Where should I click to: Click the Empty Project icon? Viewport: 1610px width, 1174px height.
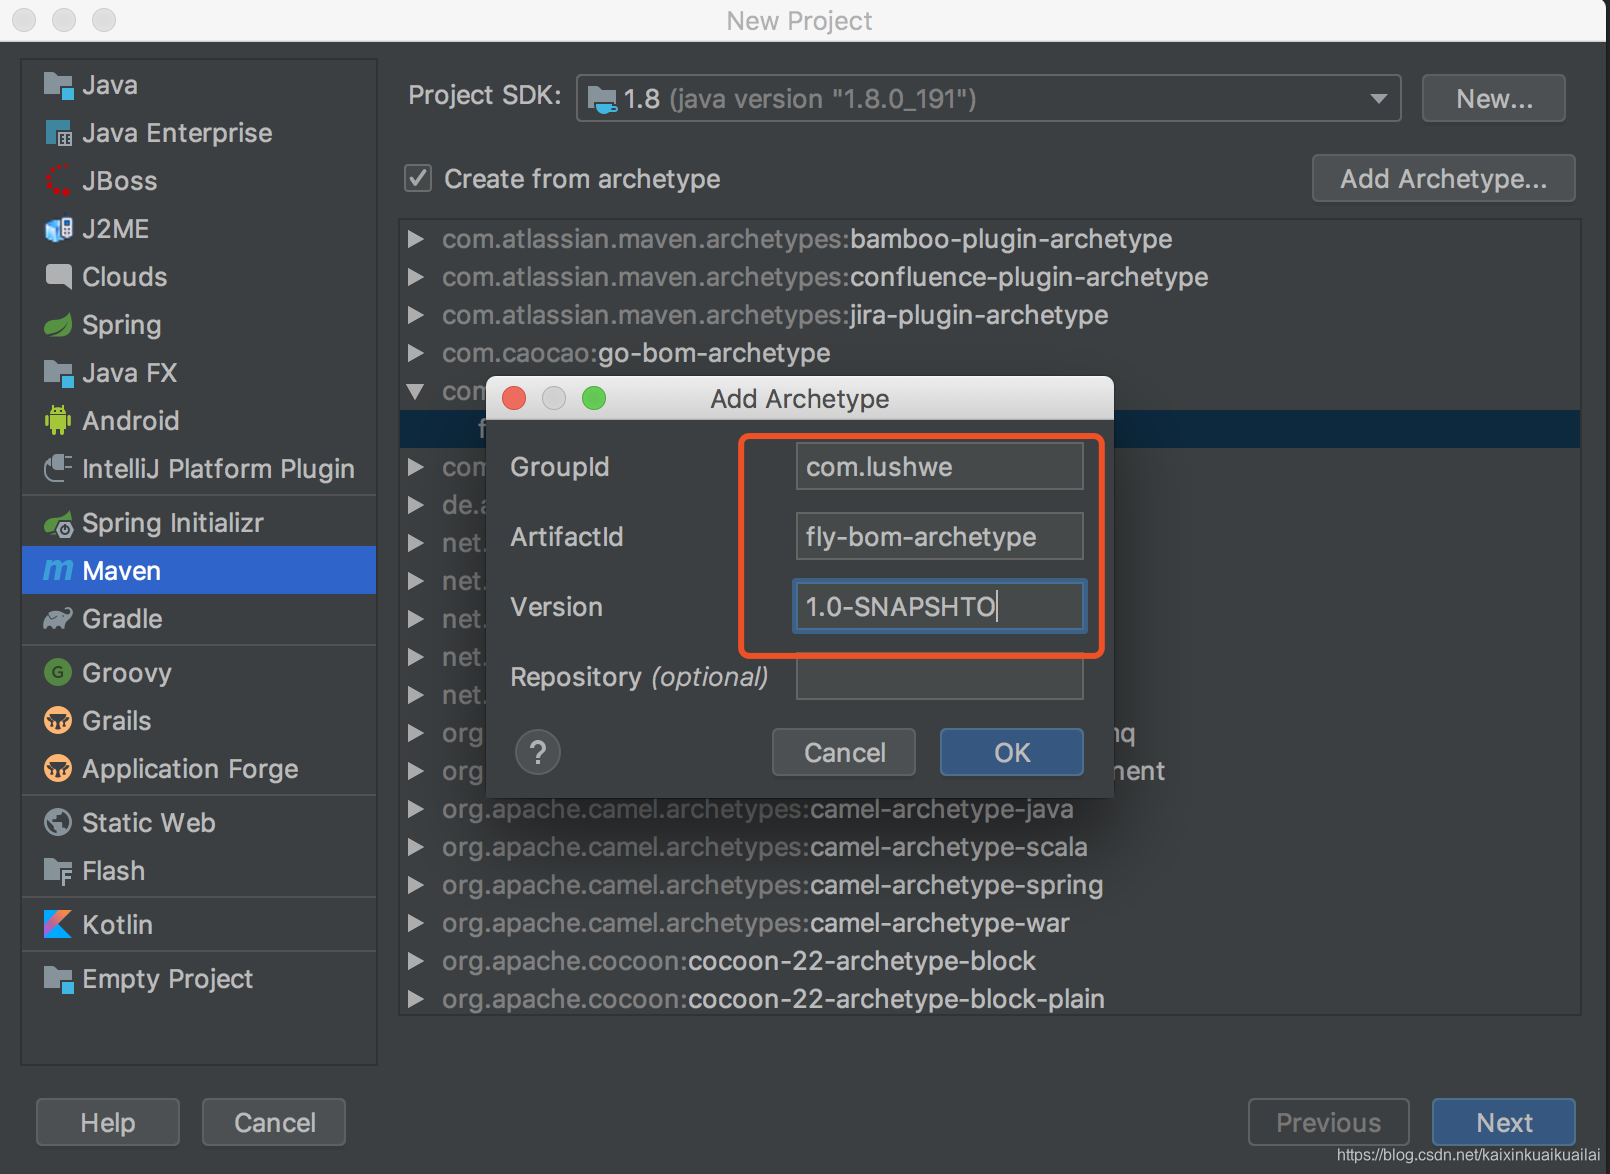tap(58, 979)
